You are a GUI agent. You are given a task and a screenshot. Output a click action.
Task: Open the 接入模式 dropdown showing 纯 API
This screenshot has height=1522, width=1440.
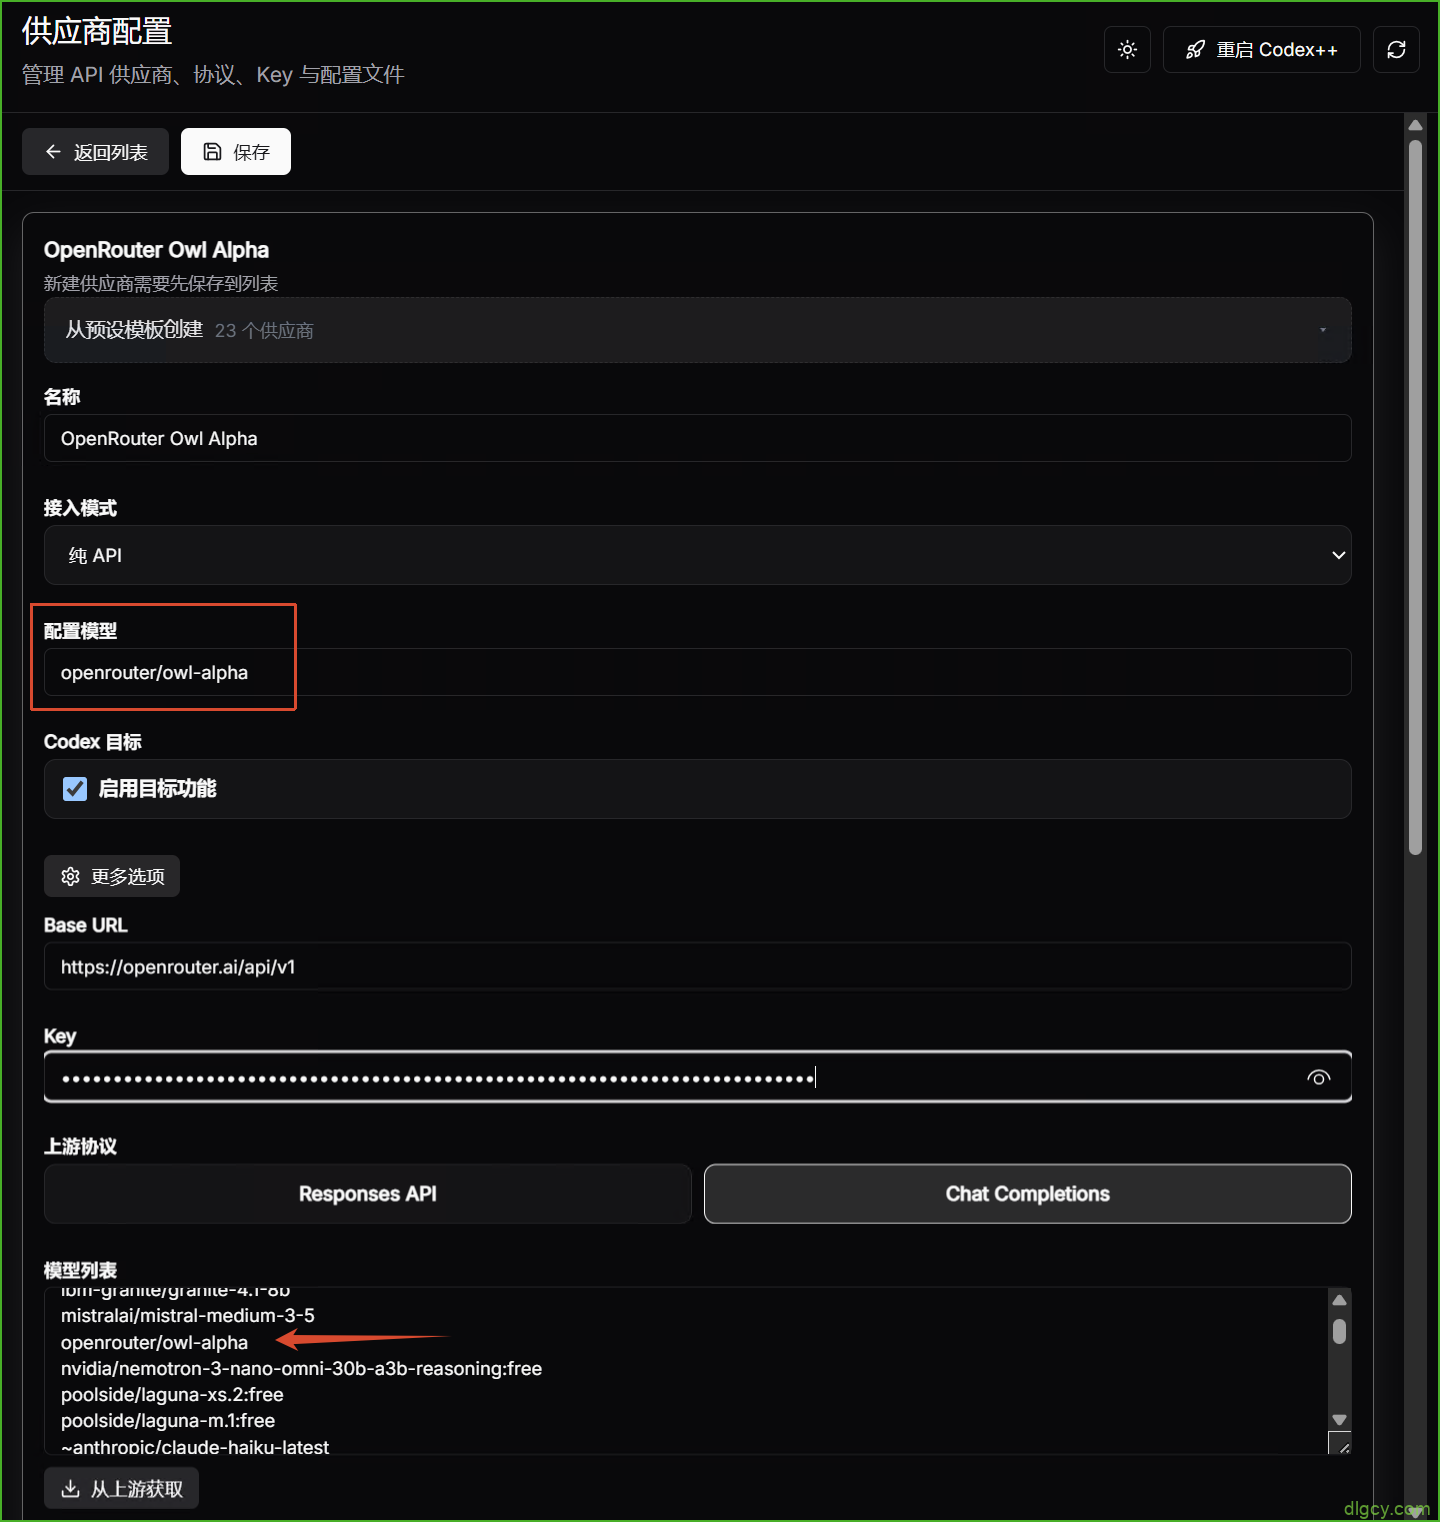(698, 555)
